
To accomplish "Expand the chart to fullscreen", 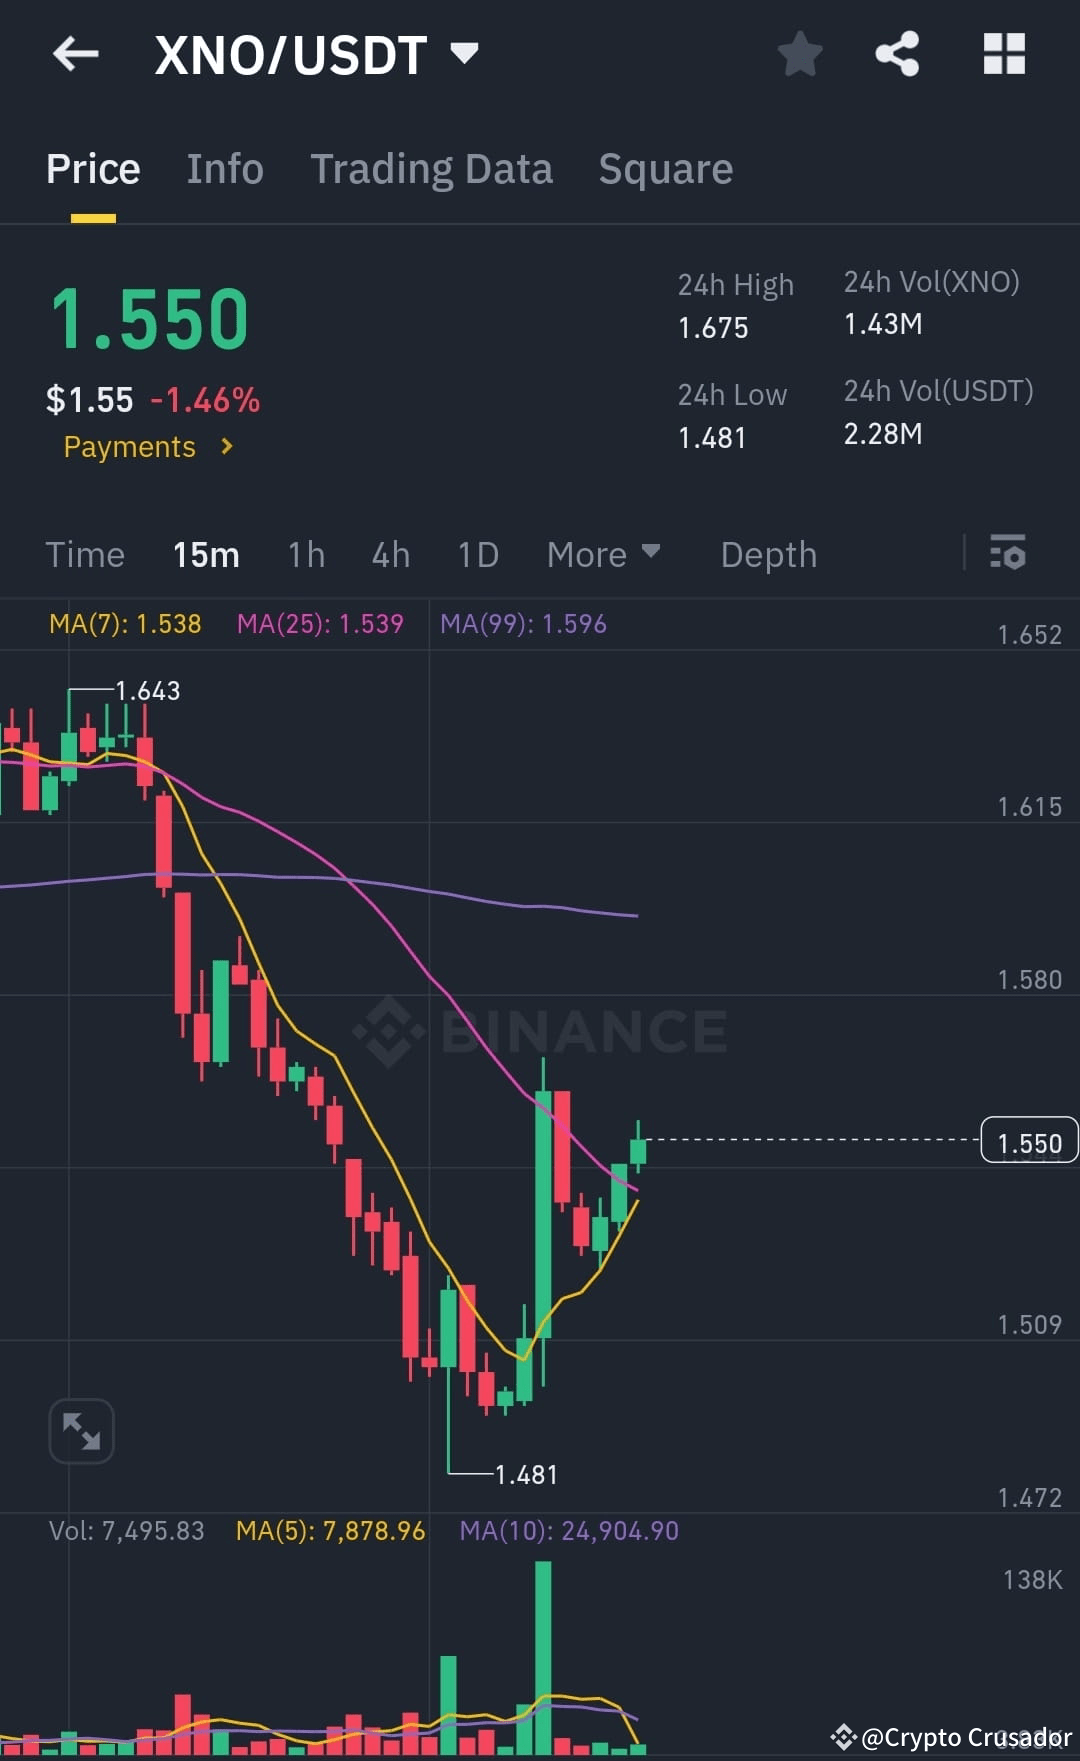I will [81, 1431].
